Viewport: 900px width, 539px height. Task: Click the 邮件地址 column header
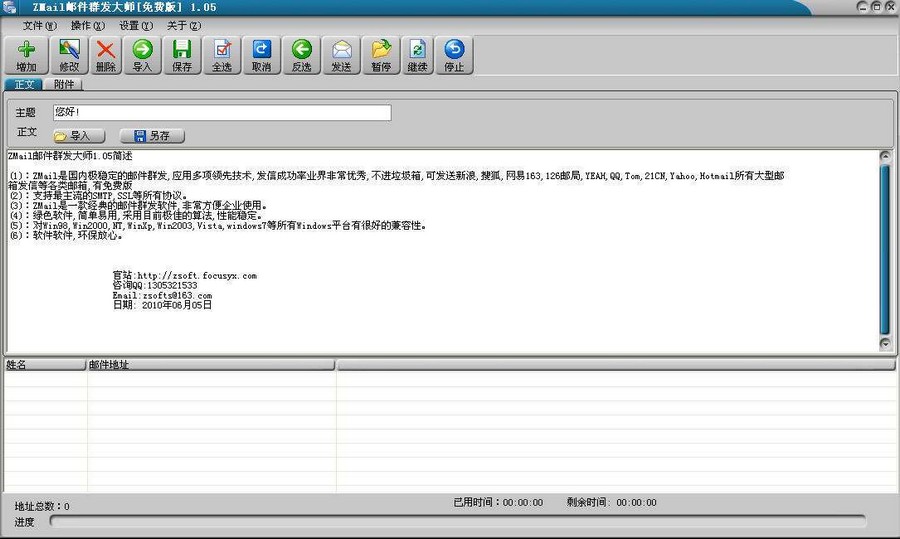tap(211, 364)
